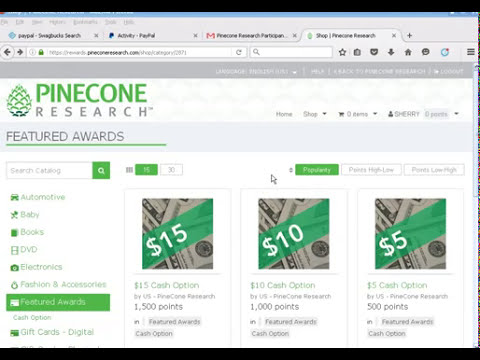Open the Firefox hamburger menu
The height and width of the screenshot is (360, 480).
pyautogui.click(x=471, y=52)
